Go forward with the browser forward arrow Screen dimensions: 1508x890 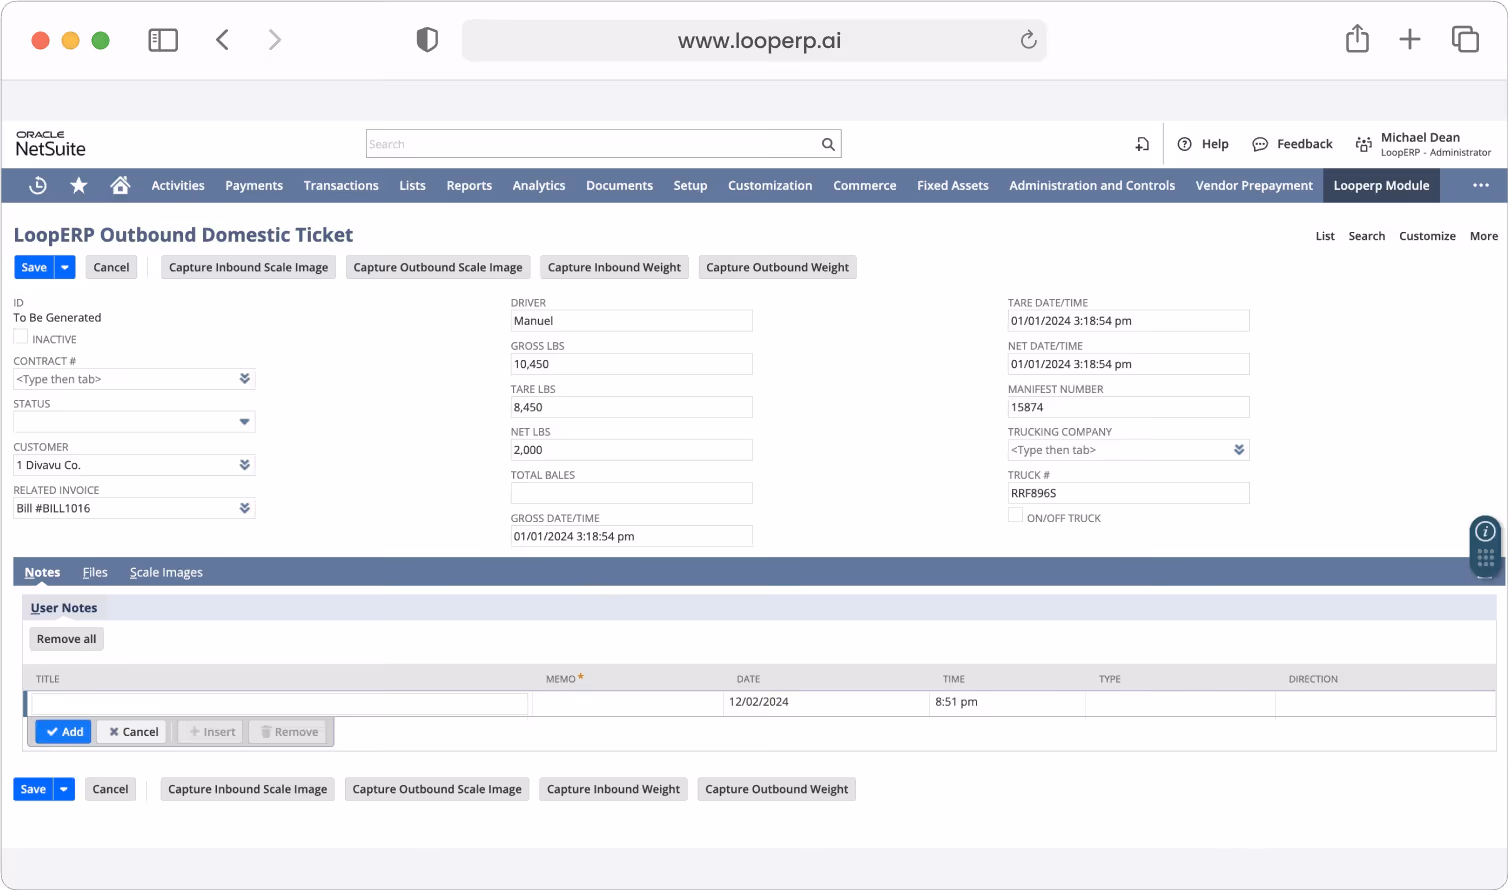pyautogui.click(x=275, y=40)
